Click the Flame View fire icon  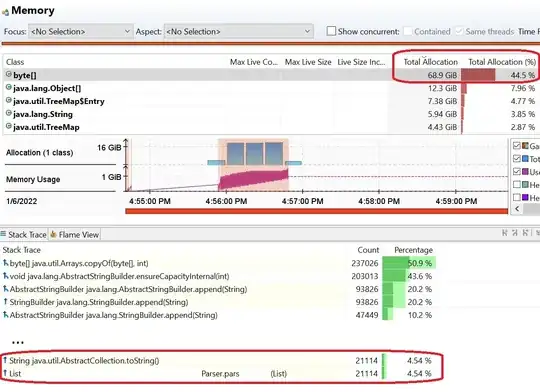coord(53,235)
